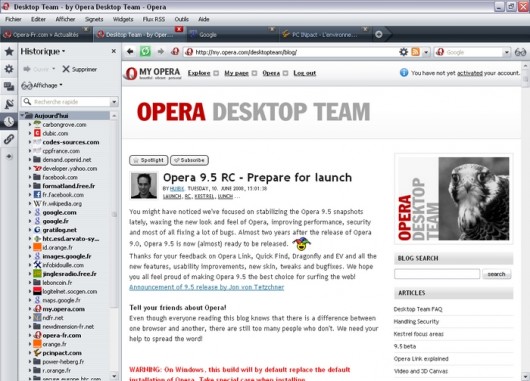530x381 pixels.
Task: Click the RSS feed icon
Action: tap(415, 52)
